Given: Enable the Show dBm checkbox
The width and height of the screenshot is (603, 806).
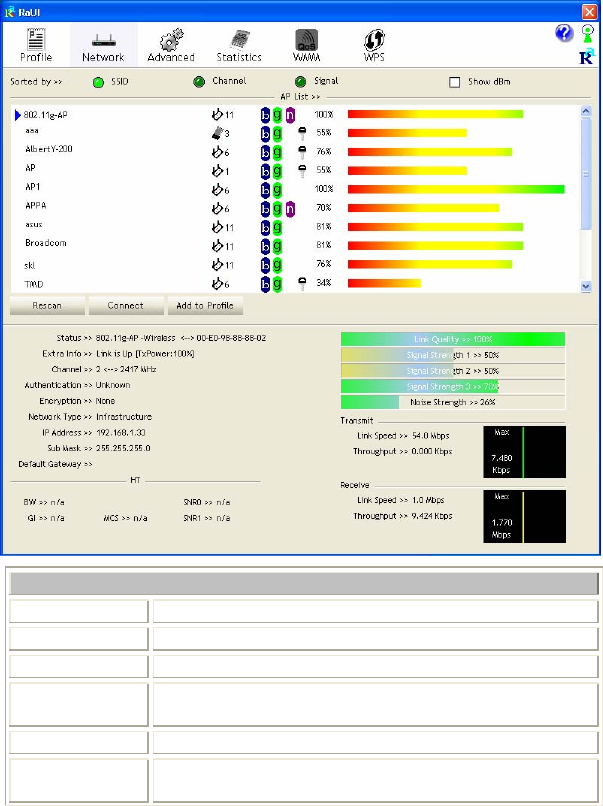Looking at the screenshot, I should click(454, 82).
